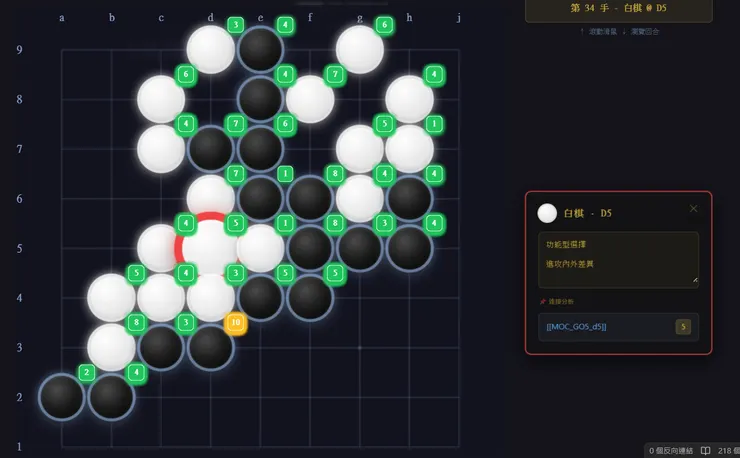Click the note text area containing 功能型選擇

[x=618, y=260]
